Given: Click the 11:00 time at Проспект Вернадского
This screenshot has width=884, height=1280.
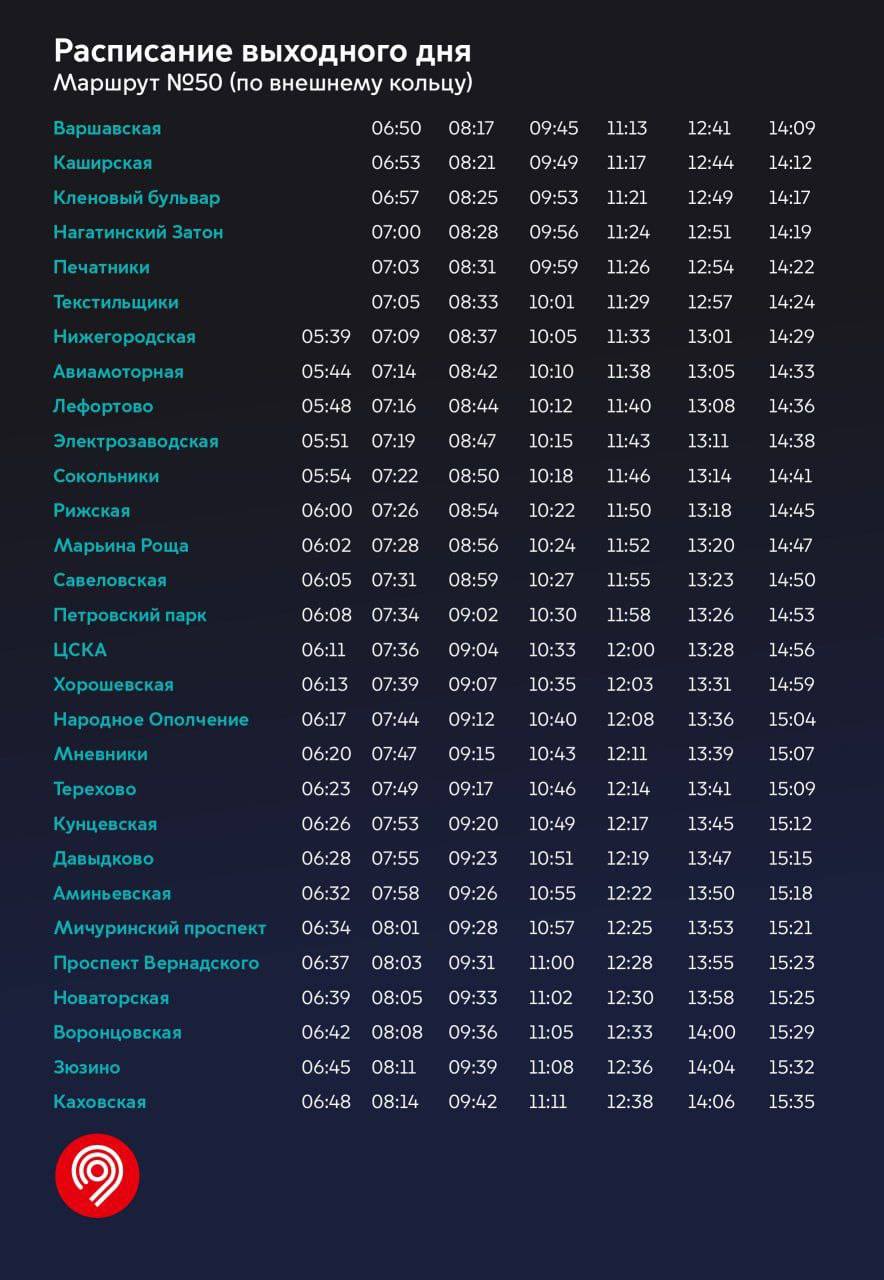Looking at the screenshot, I should [551, 963].
